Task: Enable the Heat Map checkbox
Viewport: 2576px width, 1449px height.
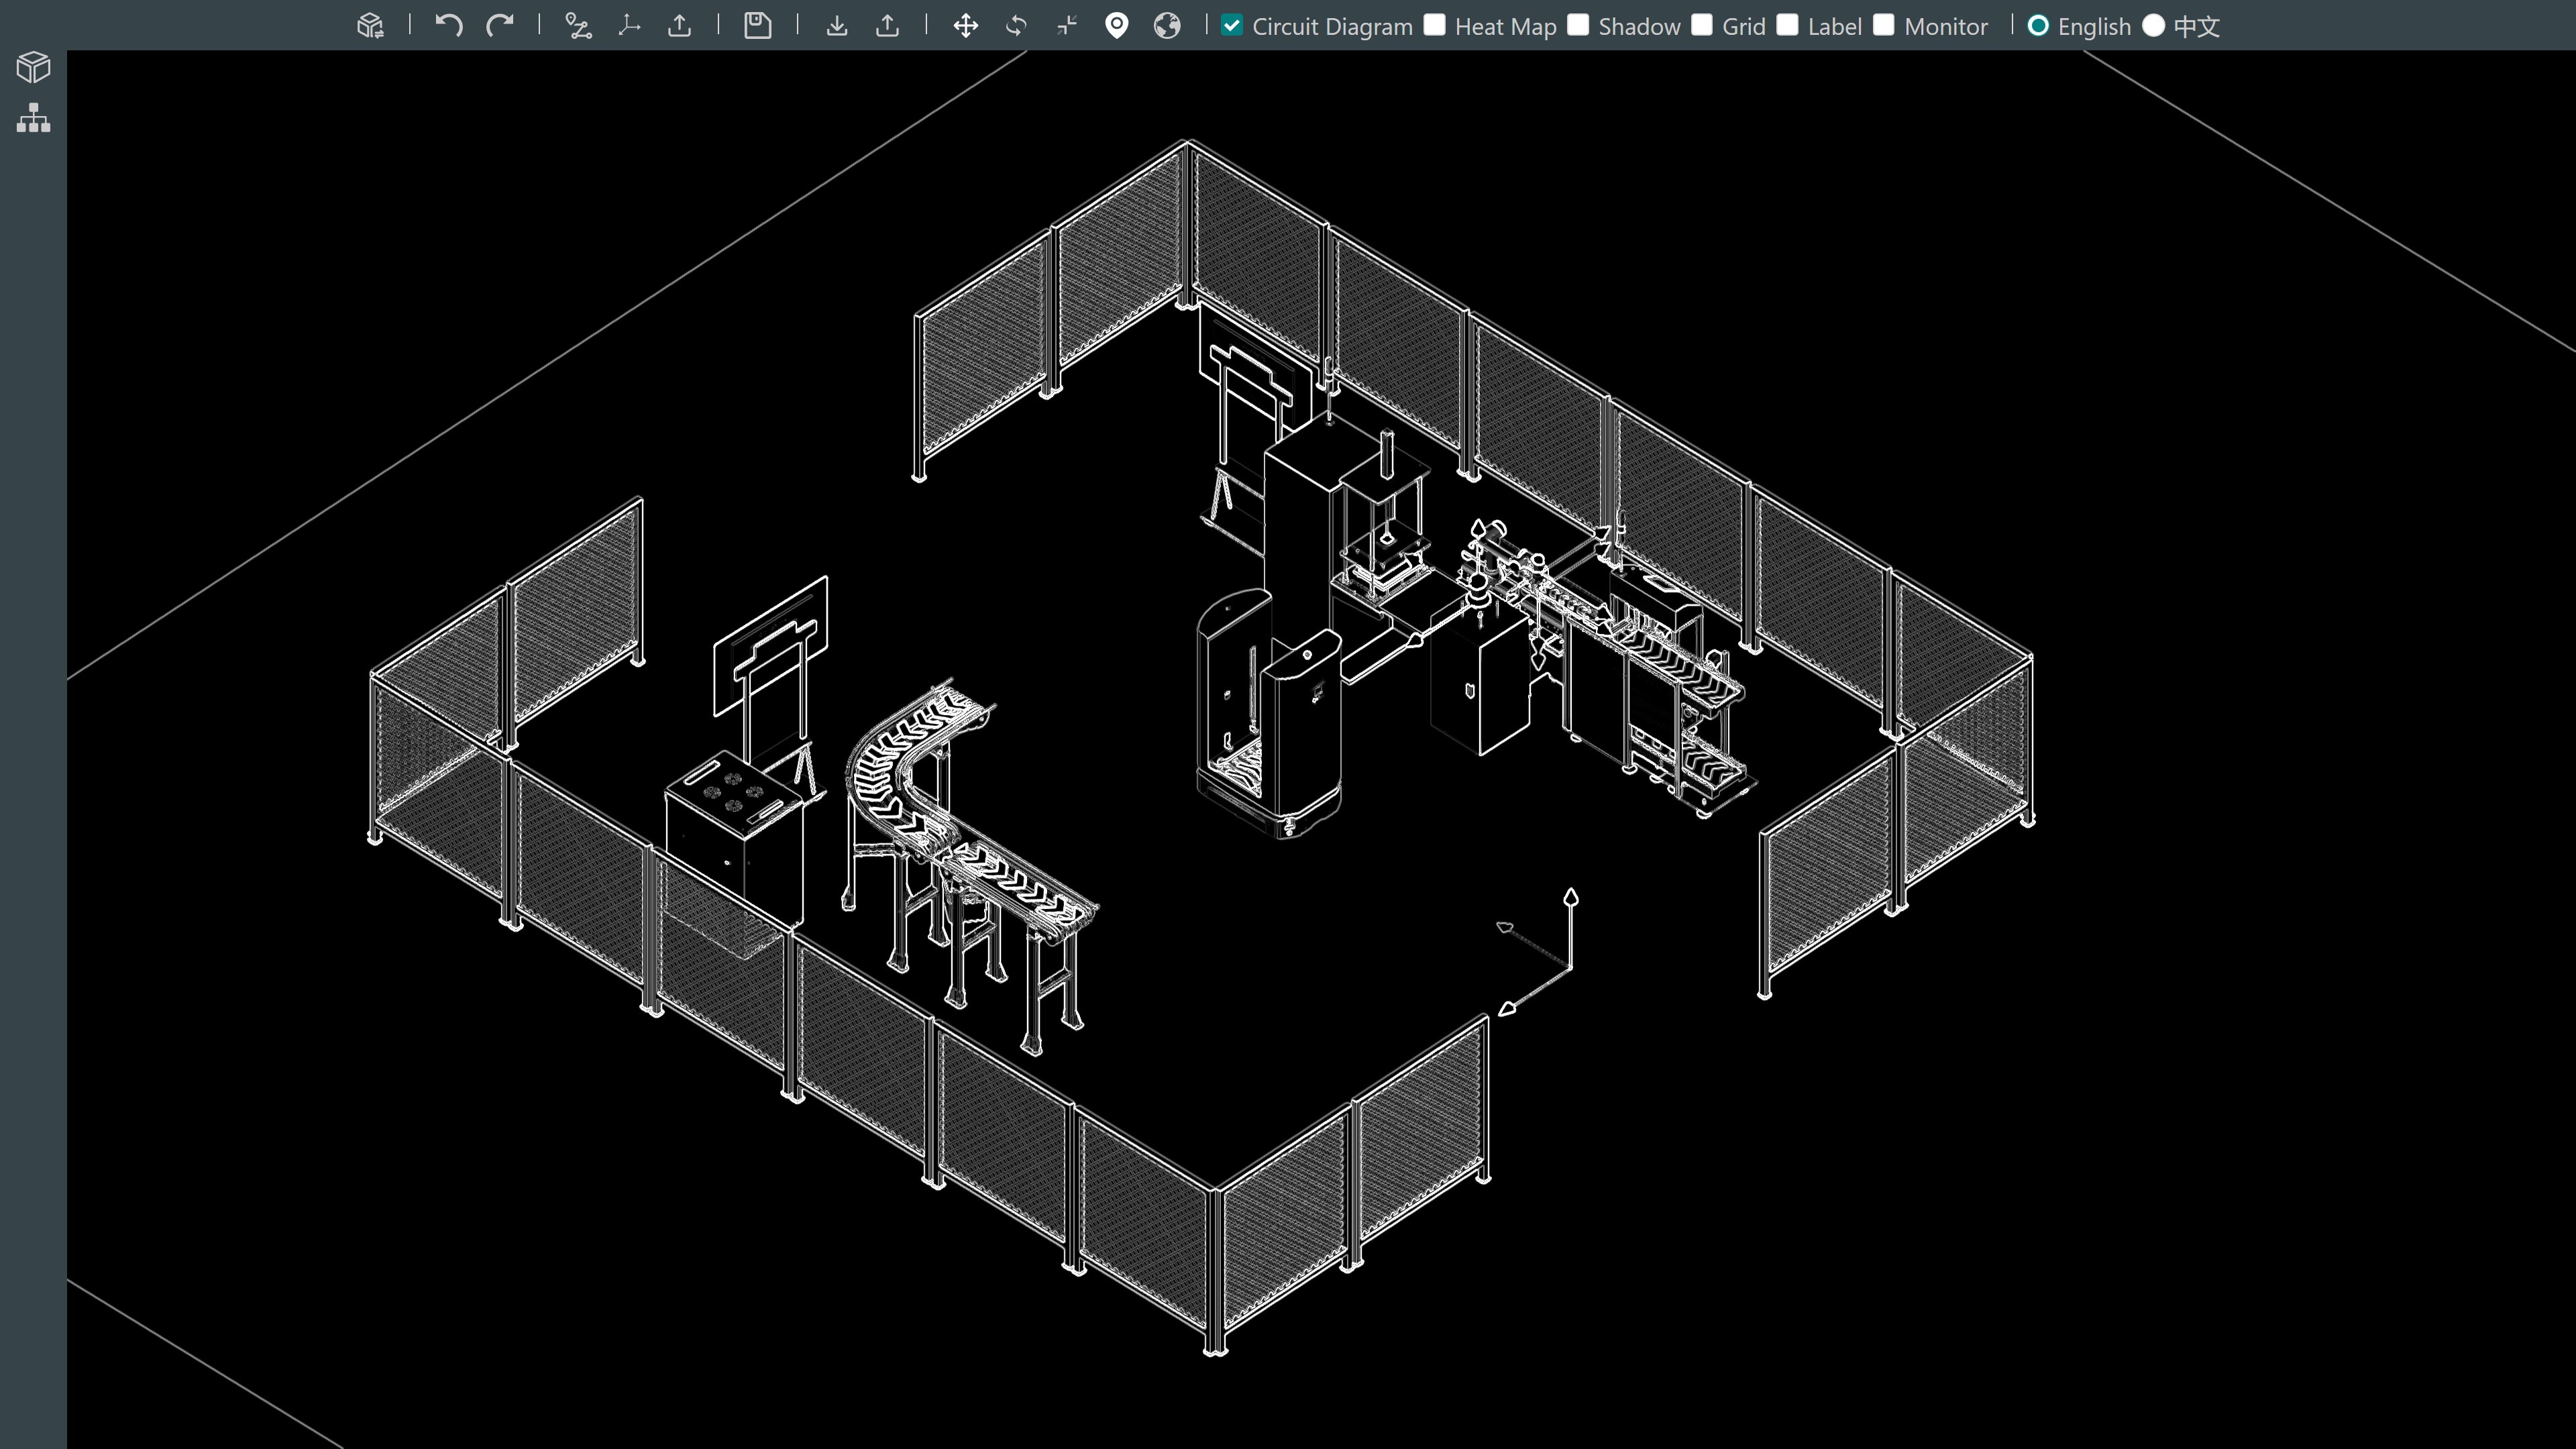Action: coord(1435,26)
